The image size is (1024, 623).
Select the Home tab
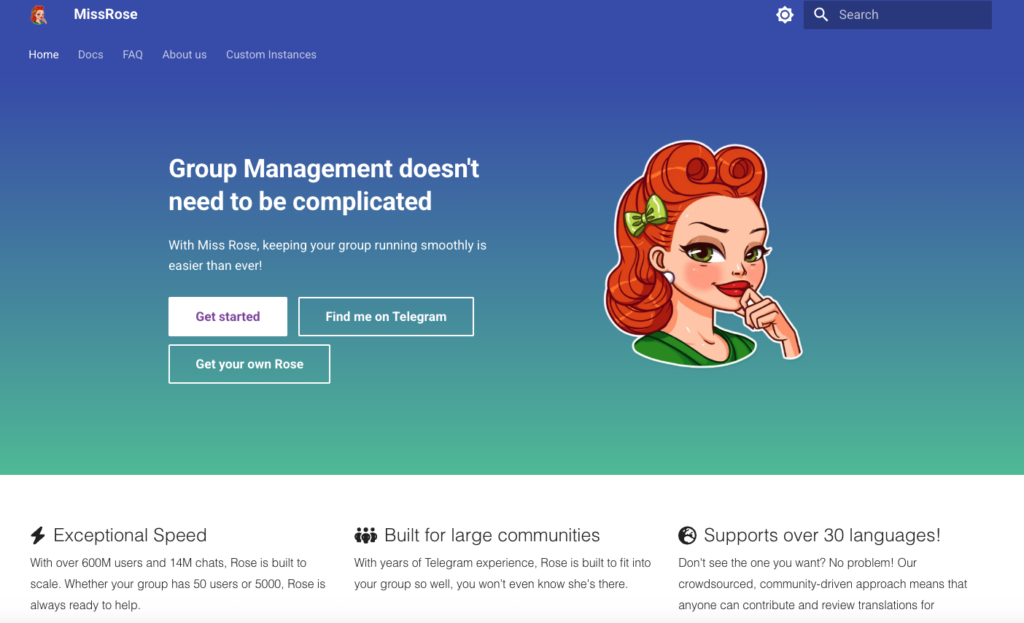click(x=43, y=55)
